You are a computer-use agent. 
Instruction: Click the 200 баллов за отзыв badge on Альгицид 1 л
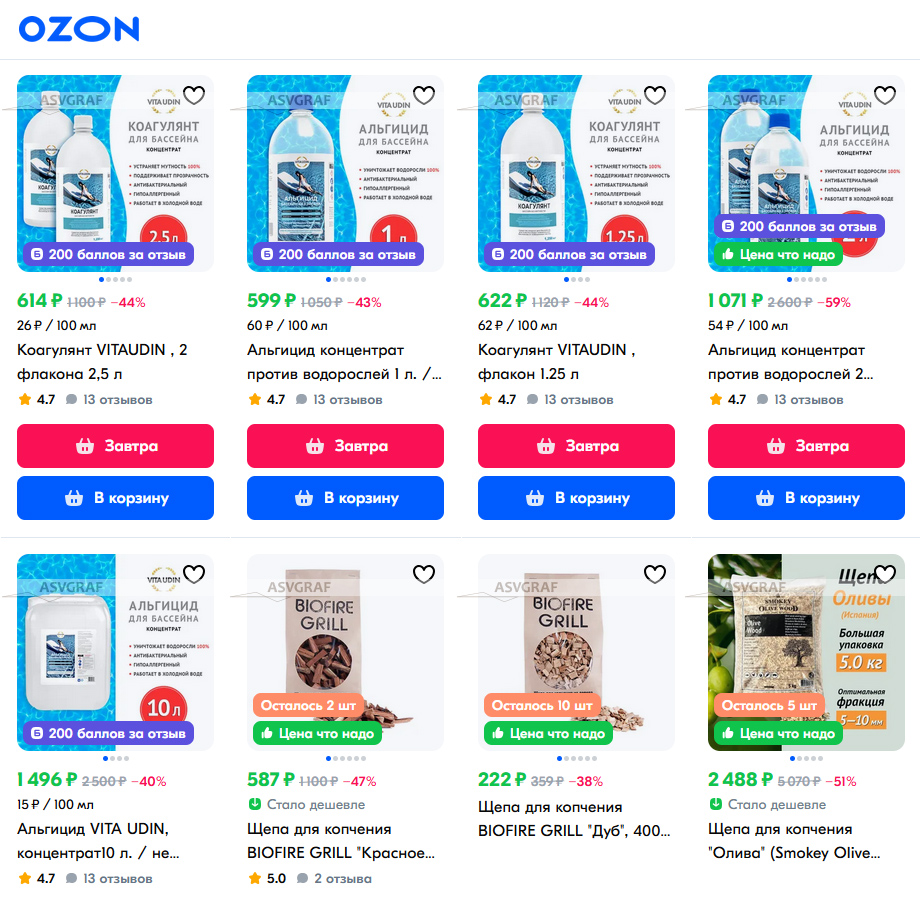point(339,254)
